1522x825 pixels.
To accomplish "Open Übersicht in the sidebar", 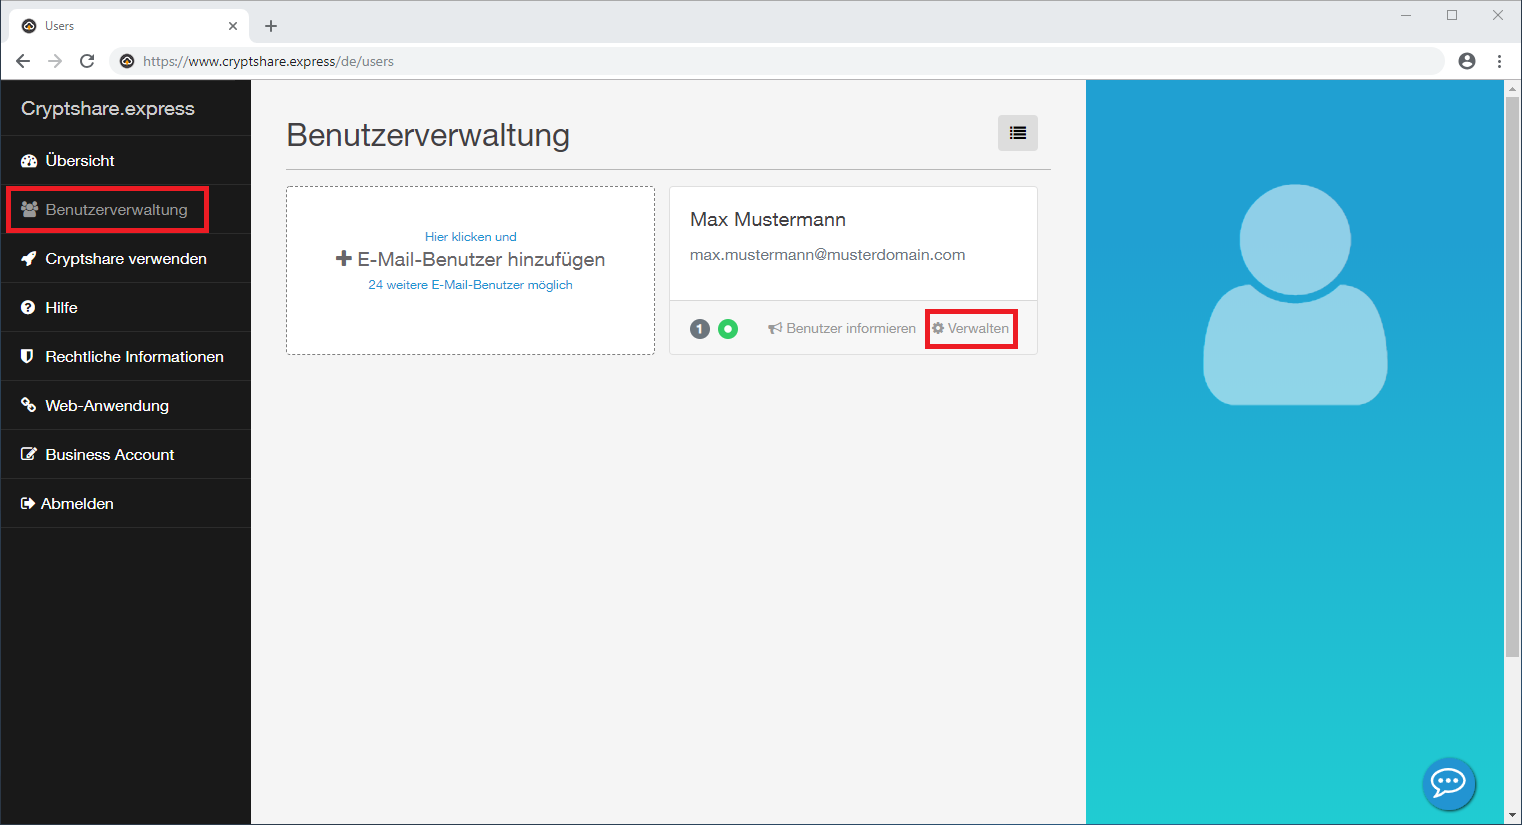I will tap(80, 161).
